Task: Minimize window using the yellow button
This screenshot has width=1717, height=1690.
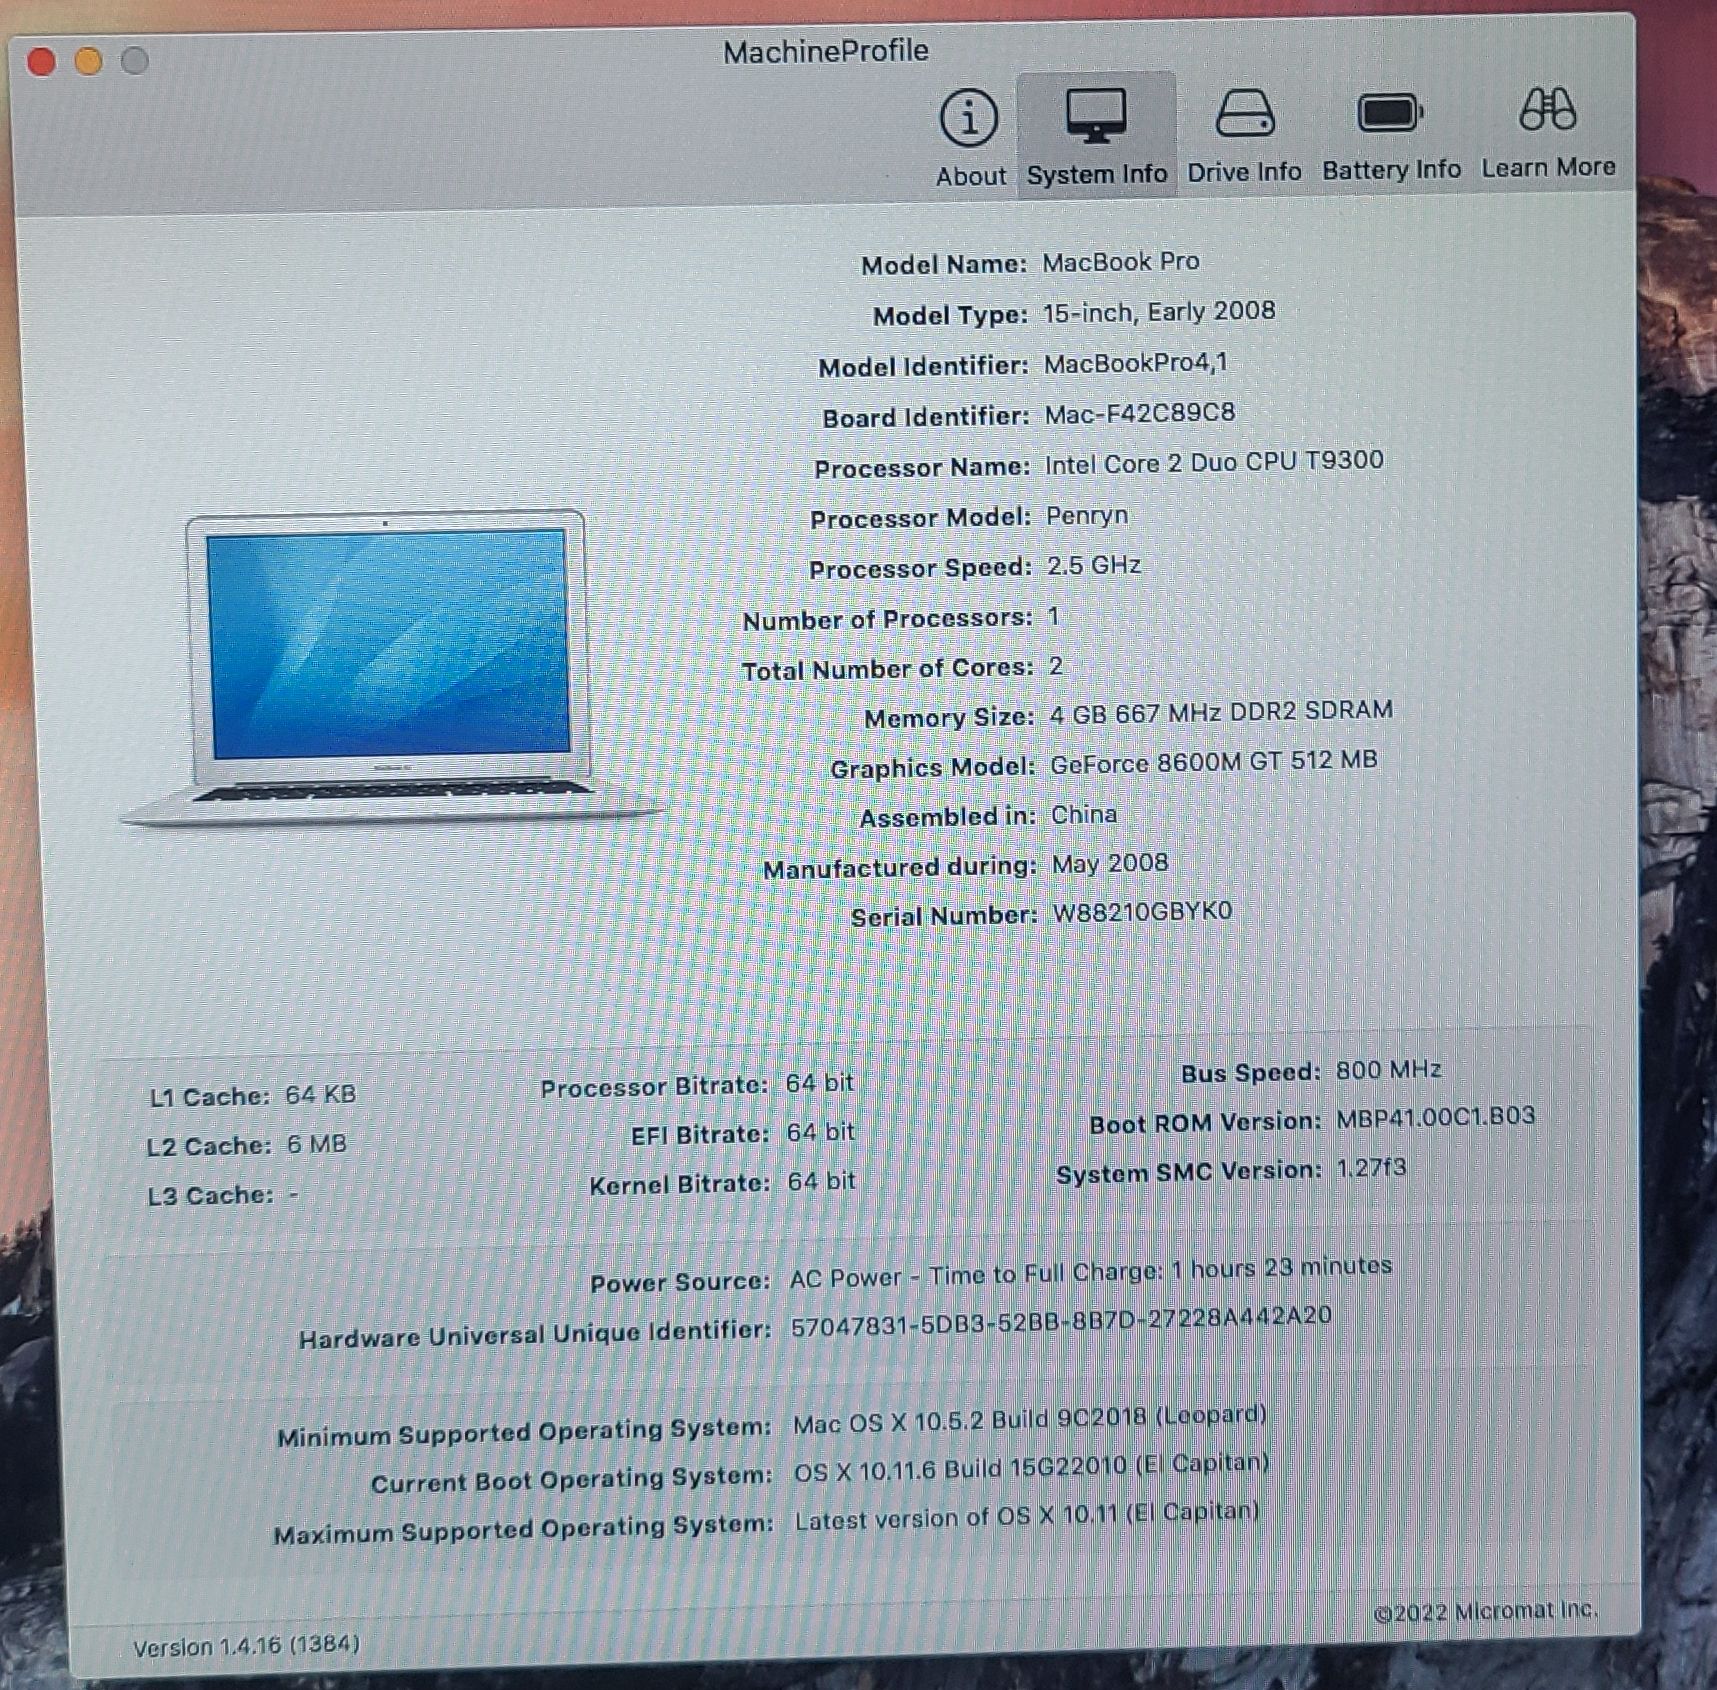Action: tap(88, 62)
